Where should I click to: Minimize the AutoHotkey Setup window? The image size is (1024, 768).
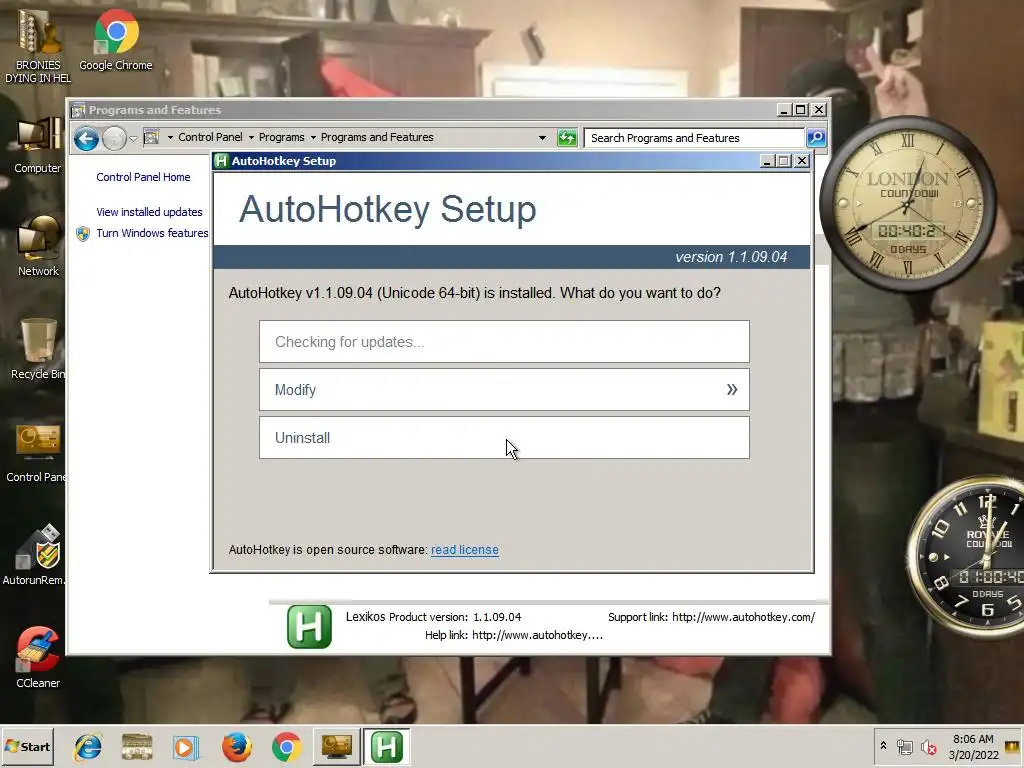pyautogui.click(x=767, y=161)
